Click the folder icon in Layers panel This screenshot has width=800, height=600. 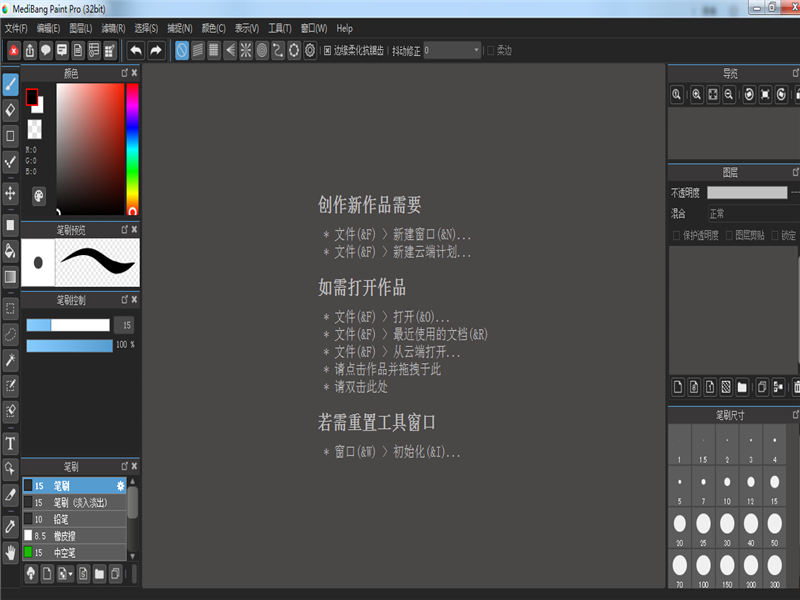tap(742, 387)
